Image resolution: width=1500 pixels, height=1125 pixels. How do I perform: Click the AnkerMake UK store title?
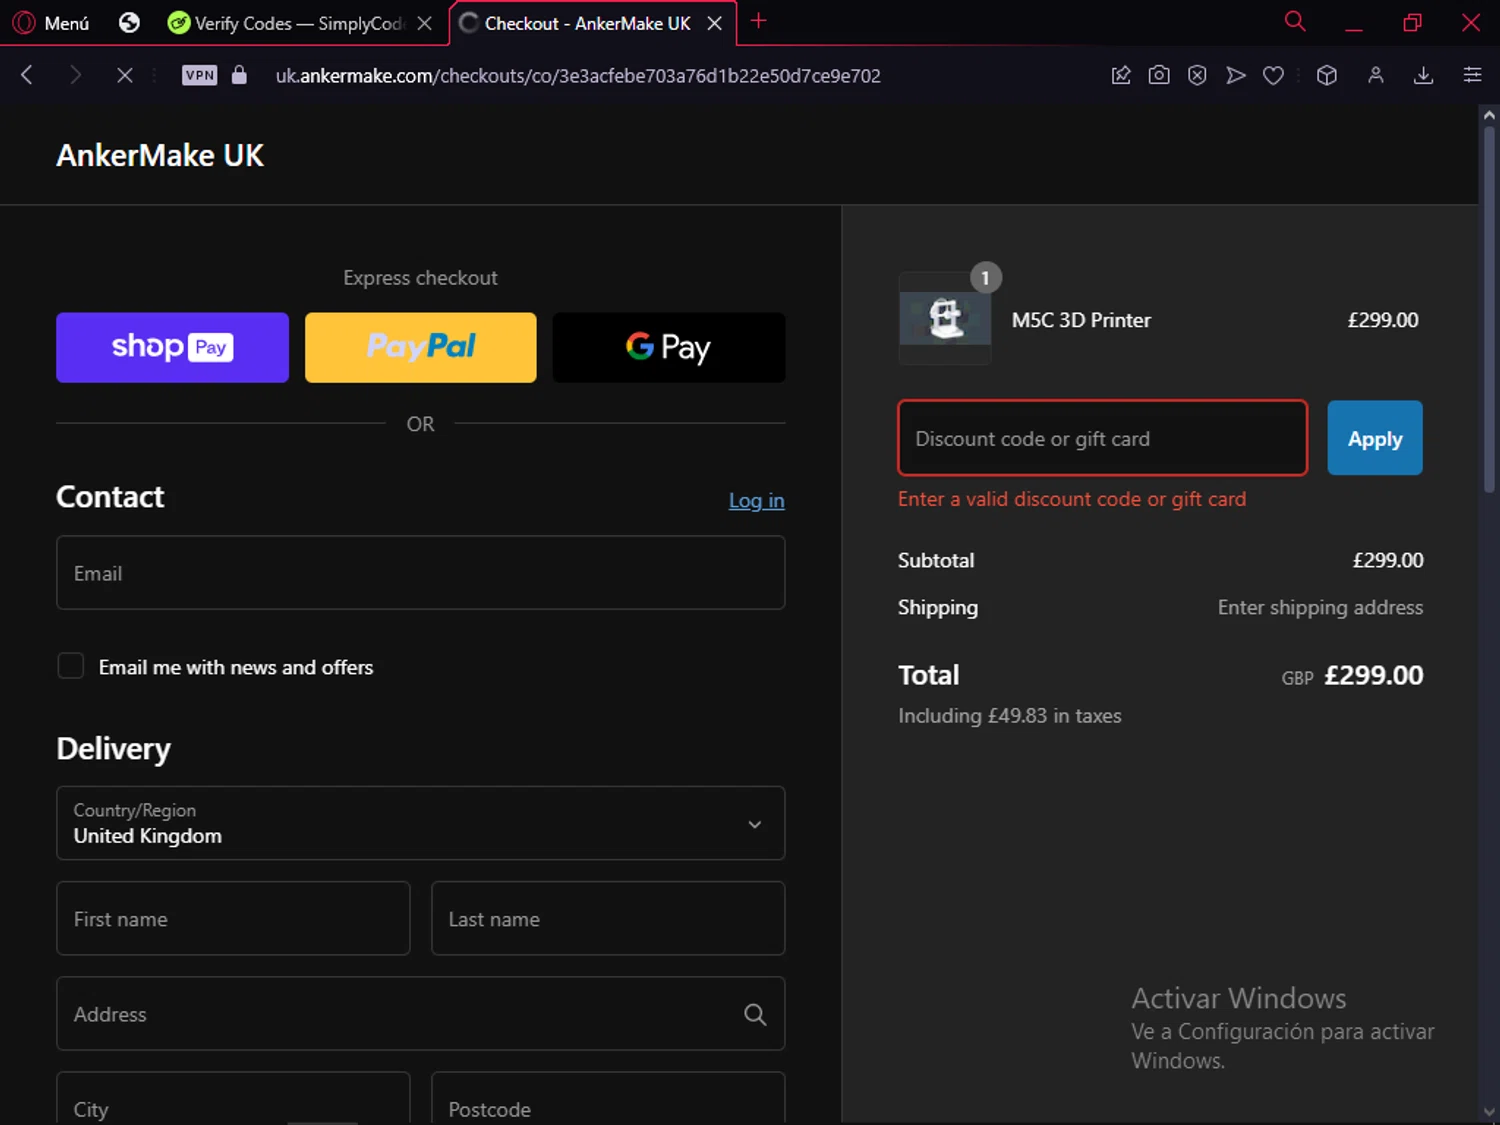click(160, 155)
